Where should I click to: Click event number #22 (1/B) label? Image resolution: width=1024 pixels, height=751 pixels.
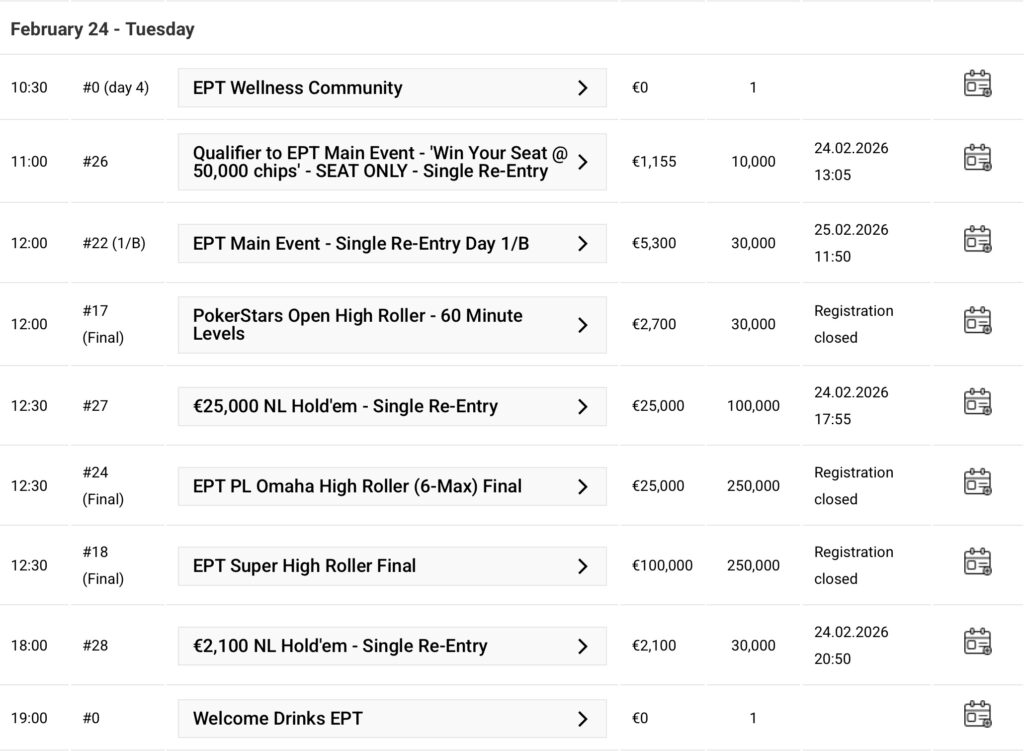(113, 243)
